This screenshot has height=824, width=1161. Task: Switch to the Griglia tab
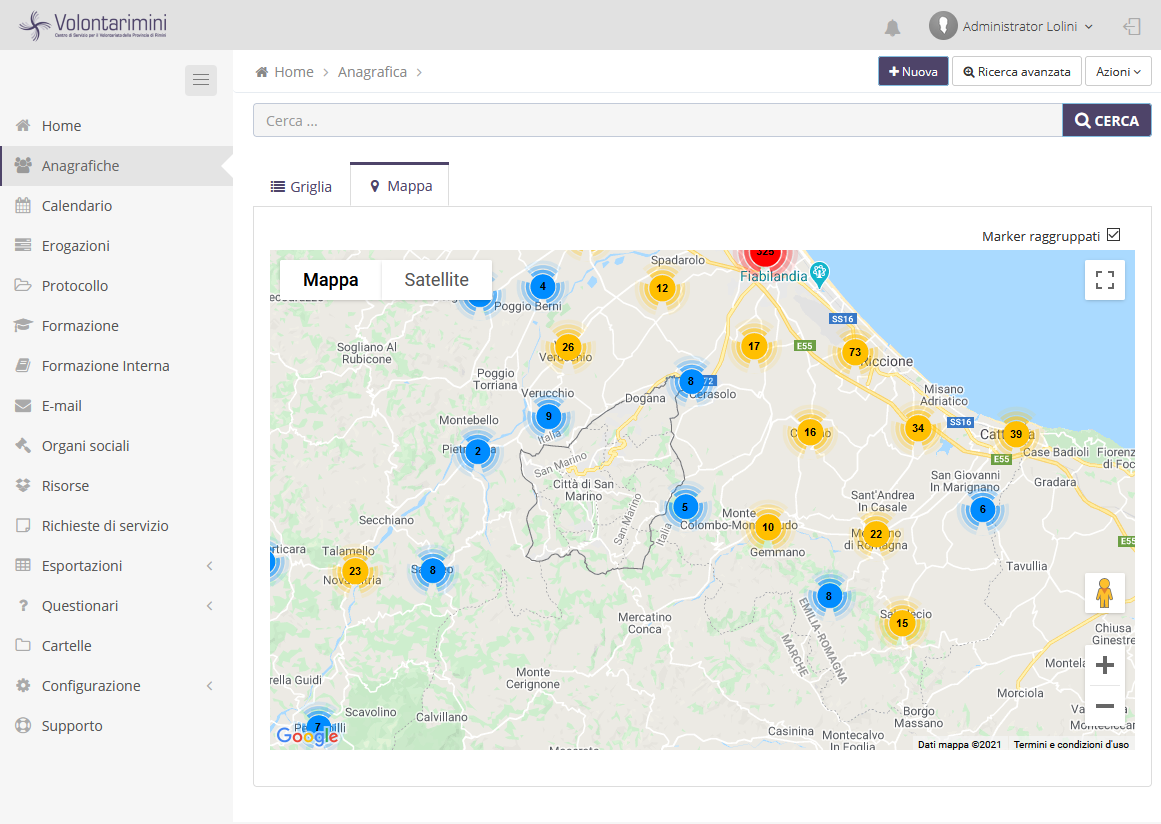[301, 187]
